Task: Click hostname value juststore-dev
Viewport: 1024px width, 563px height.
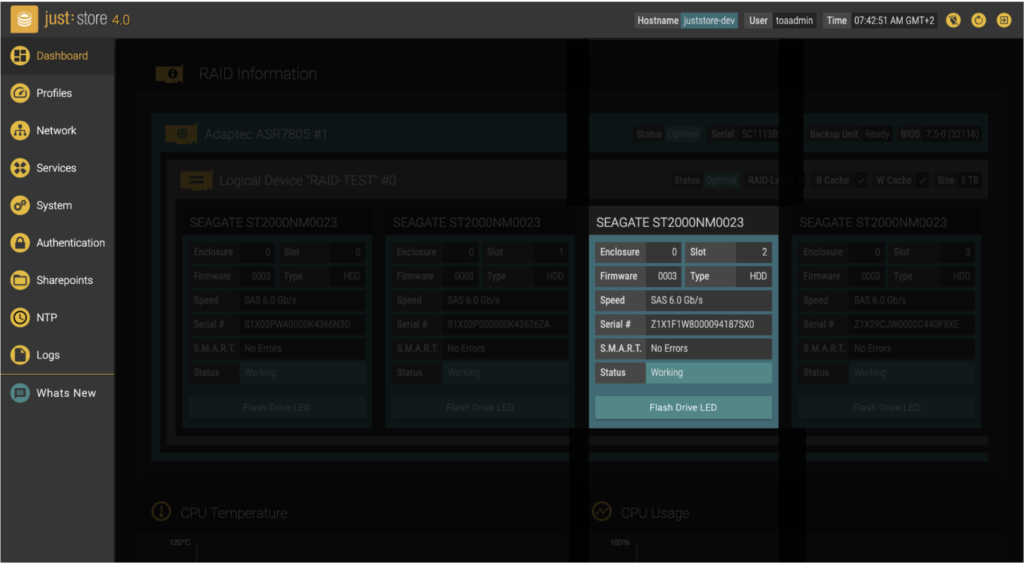Action: [709, 20]
